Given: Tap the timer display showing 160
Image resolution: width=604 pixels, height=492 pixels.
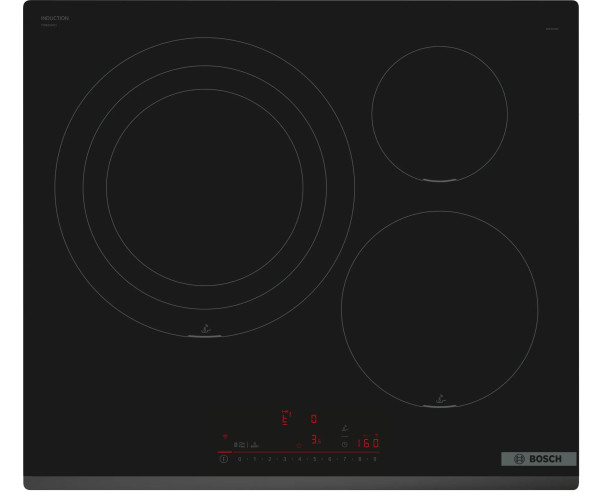Looking at the screenshot, I should [368, 443].
